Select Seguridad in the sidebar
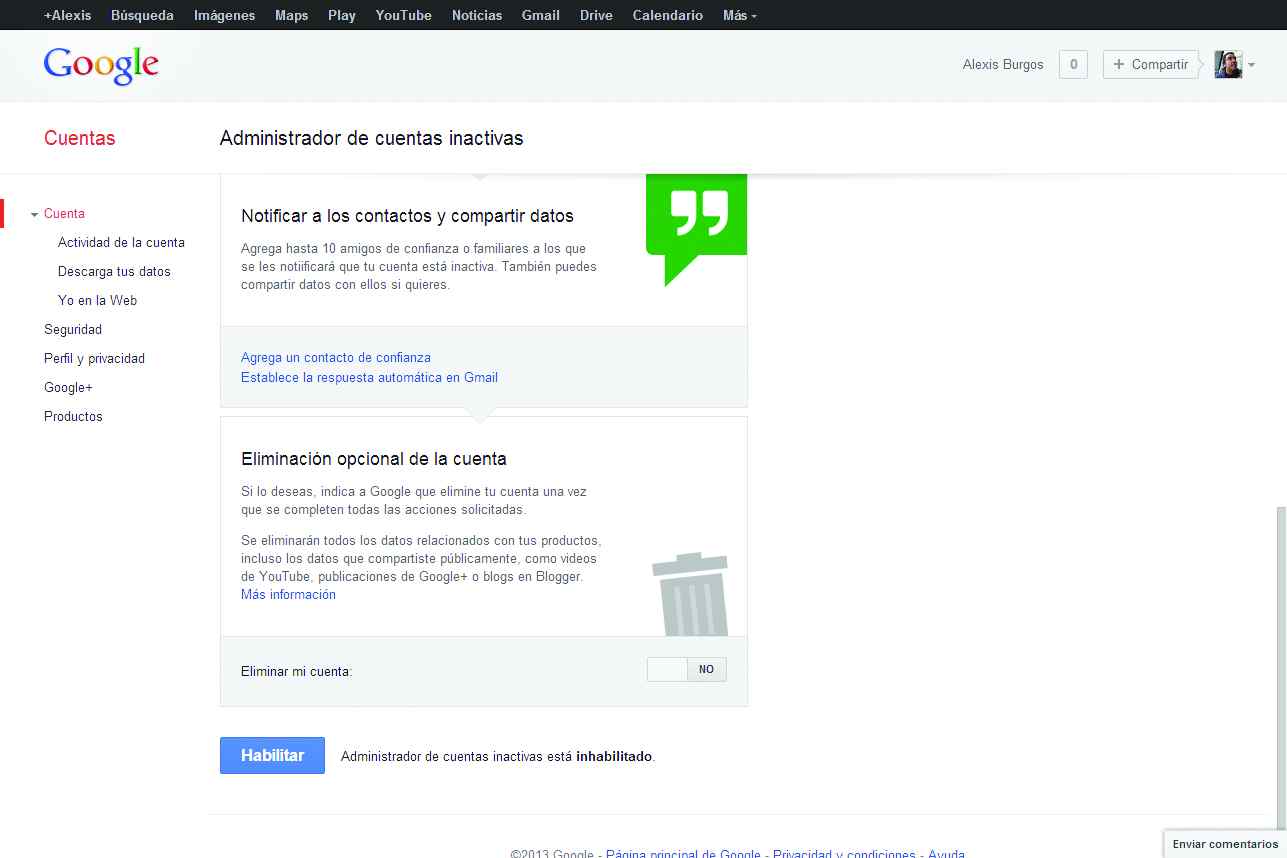The height and width of the screenshot is (858, 1287). click(x=73, y=330)
